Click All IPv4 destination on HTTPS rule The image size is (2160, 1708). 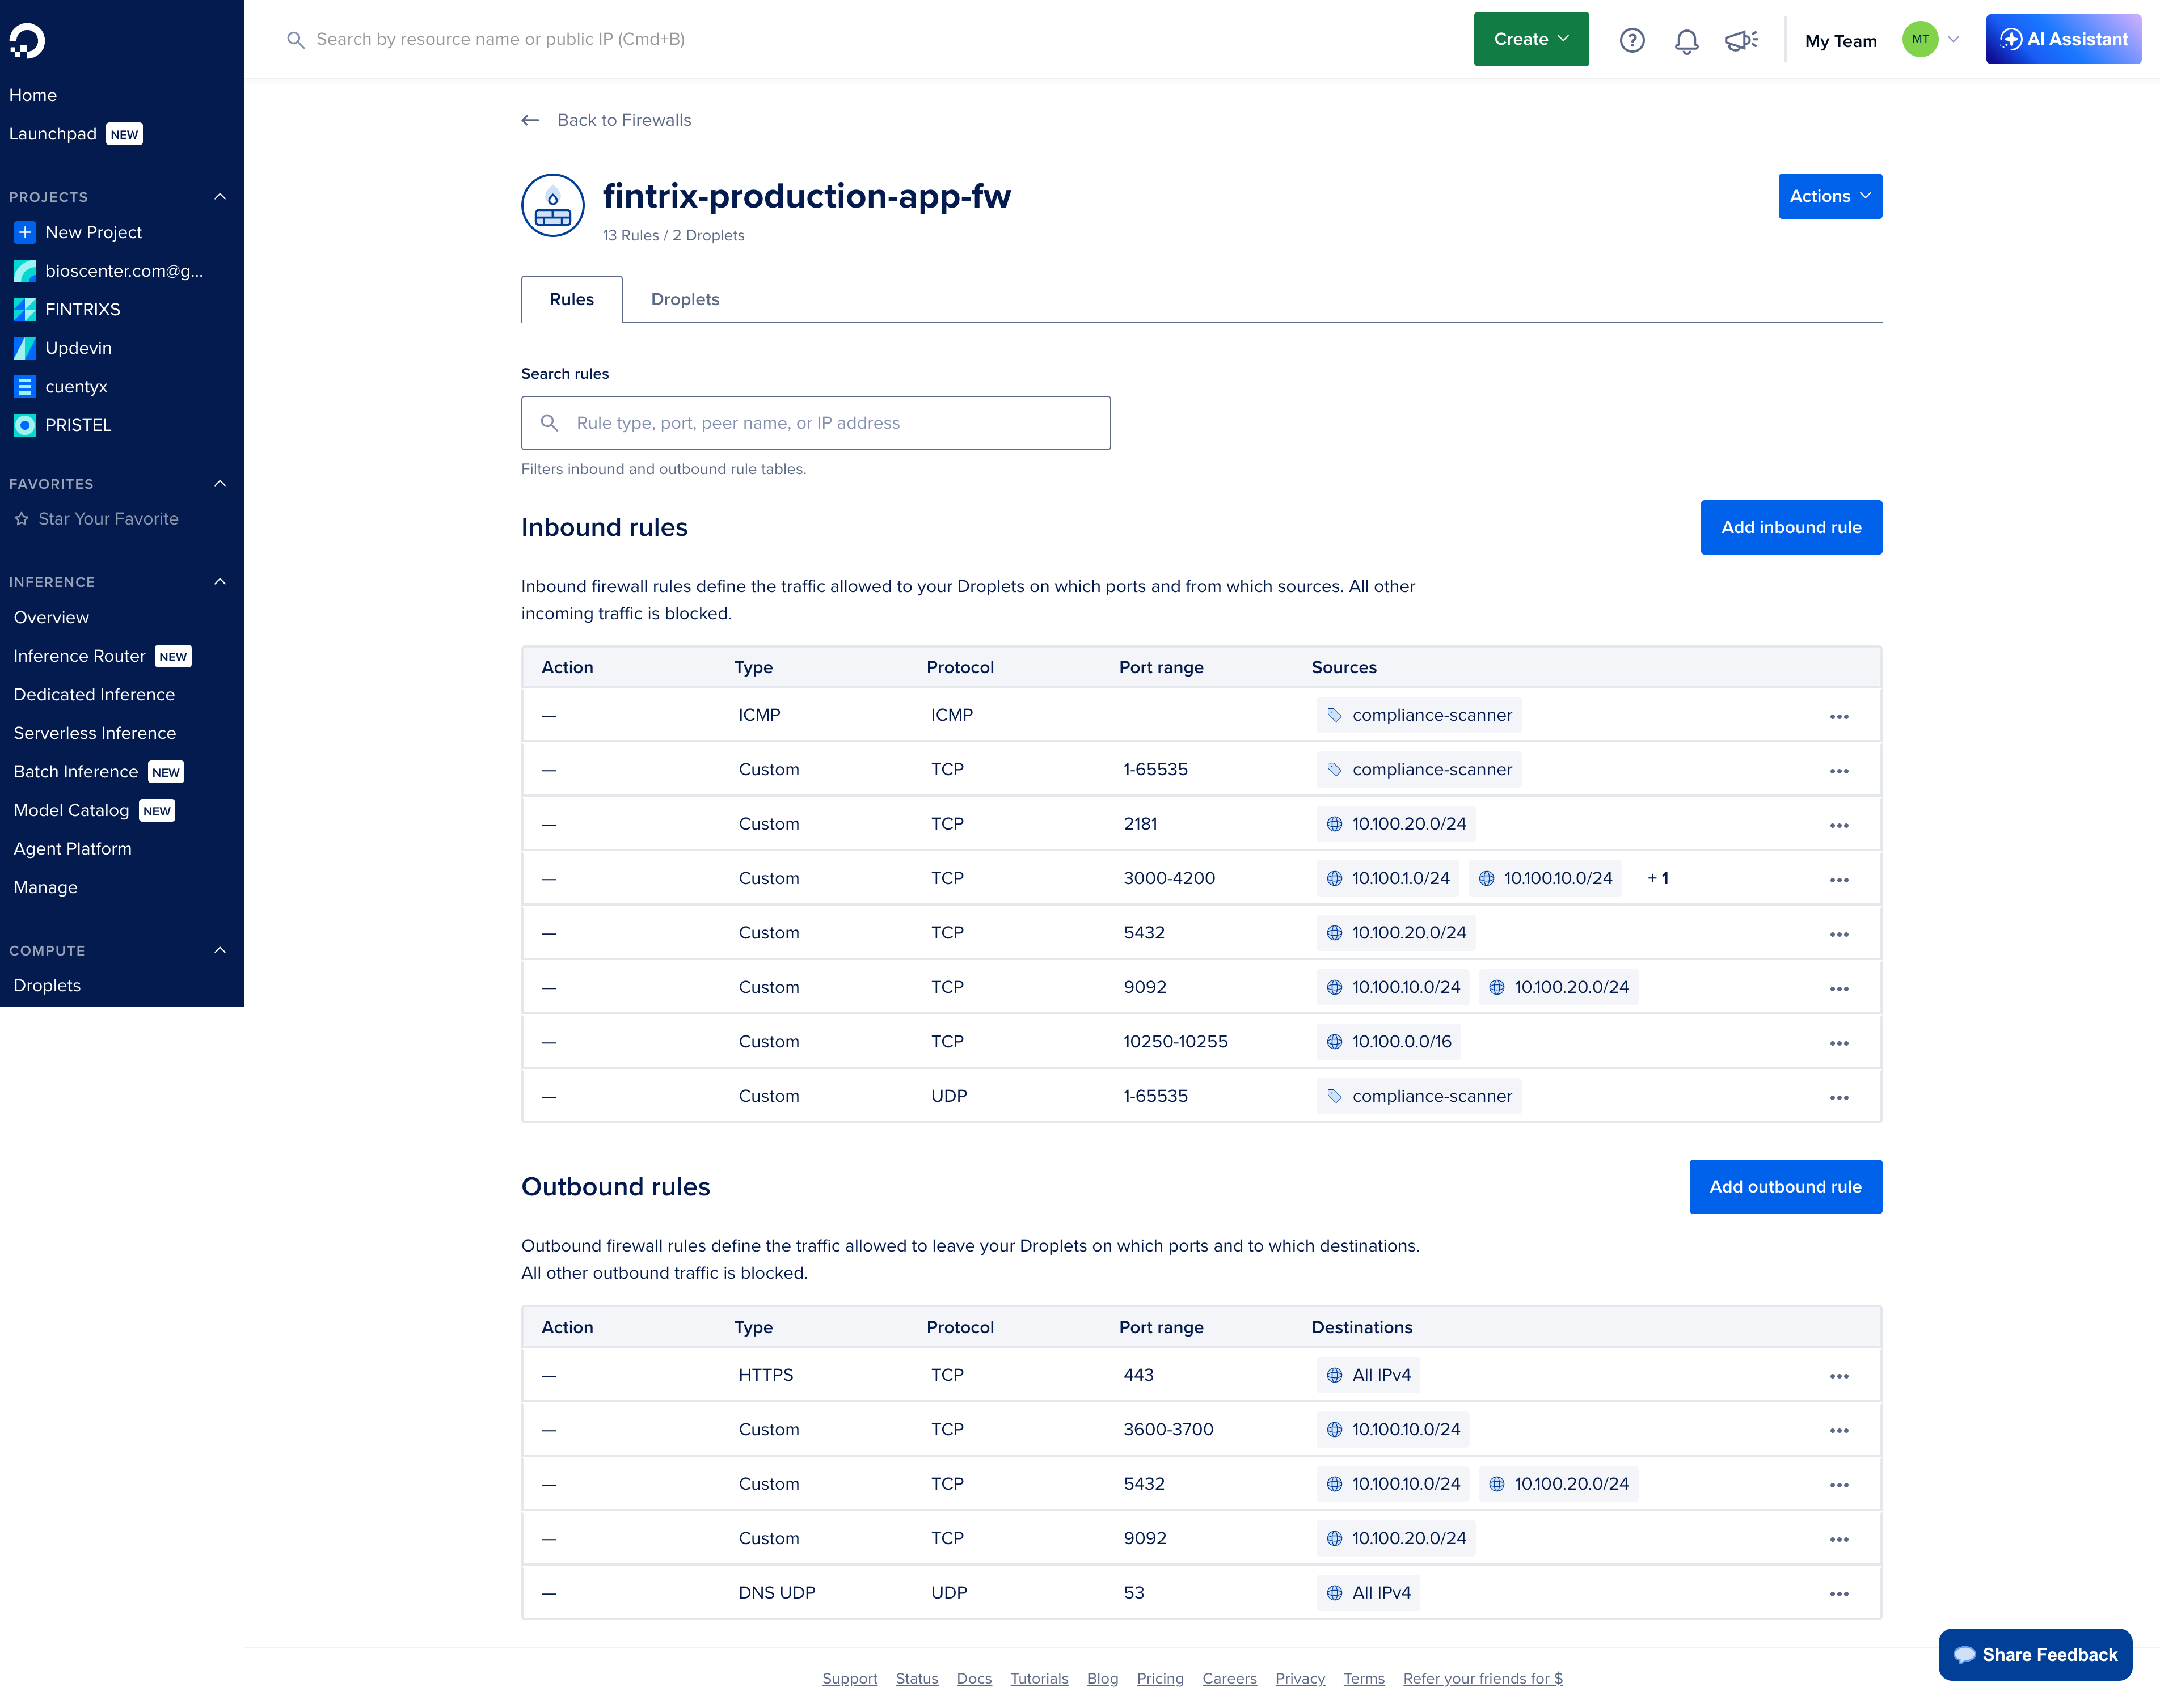click(1368, 1375)
